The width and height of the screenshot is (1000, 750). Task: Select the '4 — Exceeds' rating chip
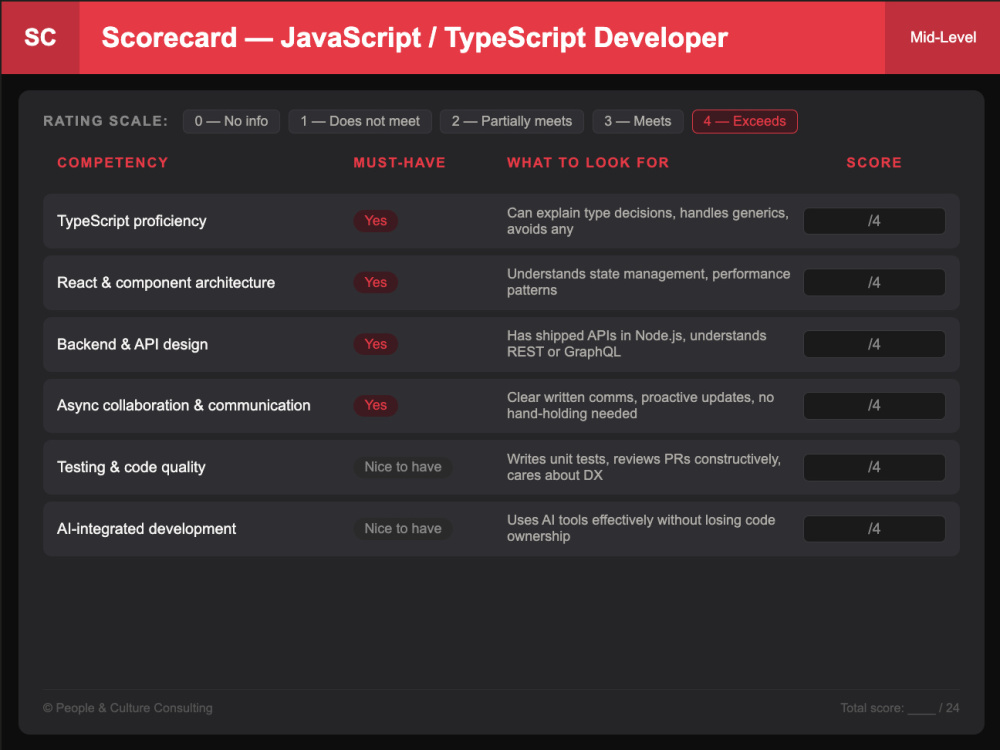(744, 121)
